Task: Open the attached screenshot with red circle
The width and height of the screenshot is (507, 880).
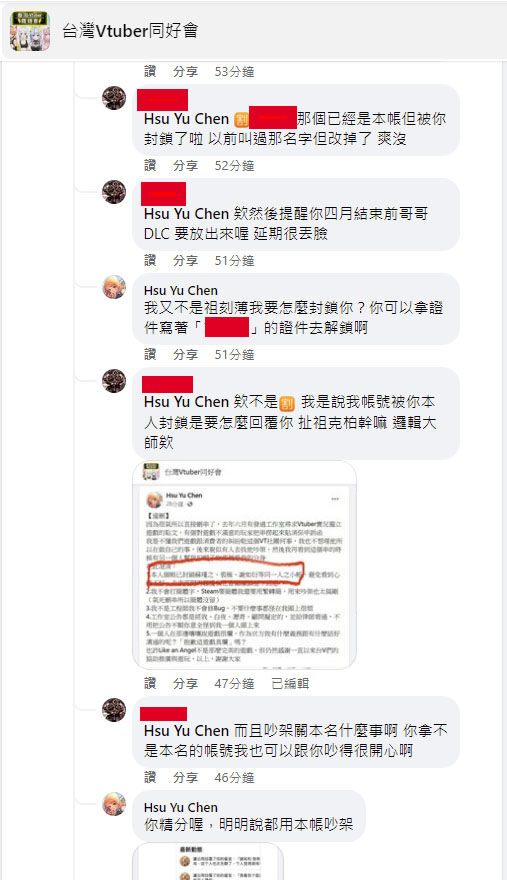Action: tap(244, 565)
